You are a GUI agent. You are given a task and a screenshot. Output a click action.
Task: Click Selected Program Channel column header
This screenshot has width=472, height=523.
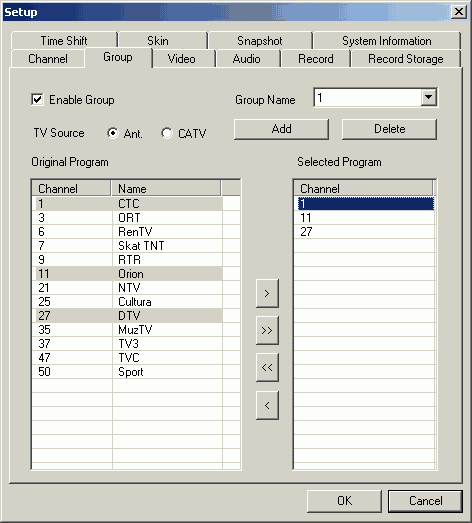point(364,188)
